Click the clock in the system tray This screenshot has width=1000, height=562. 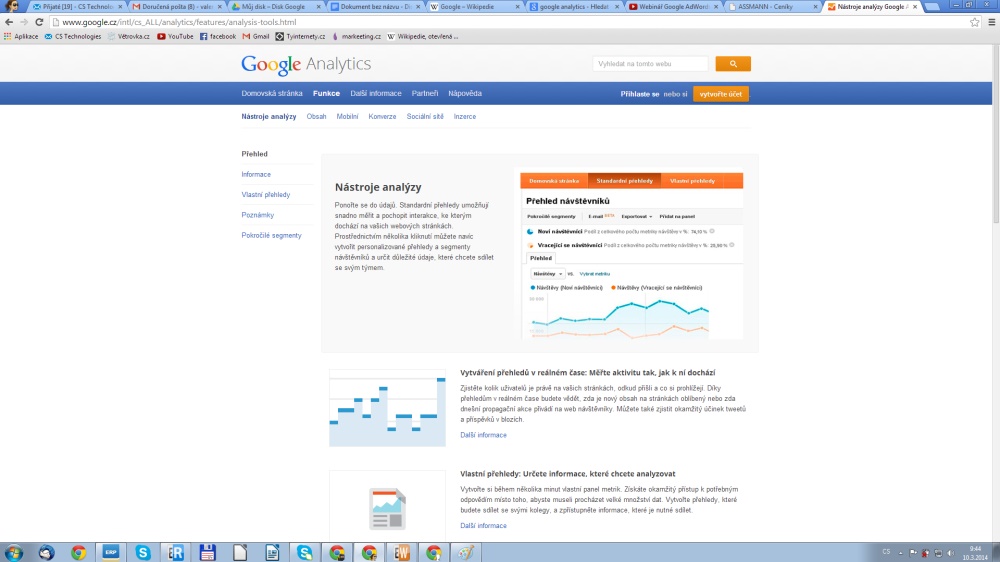[974, 552]
